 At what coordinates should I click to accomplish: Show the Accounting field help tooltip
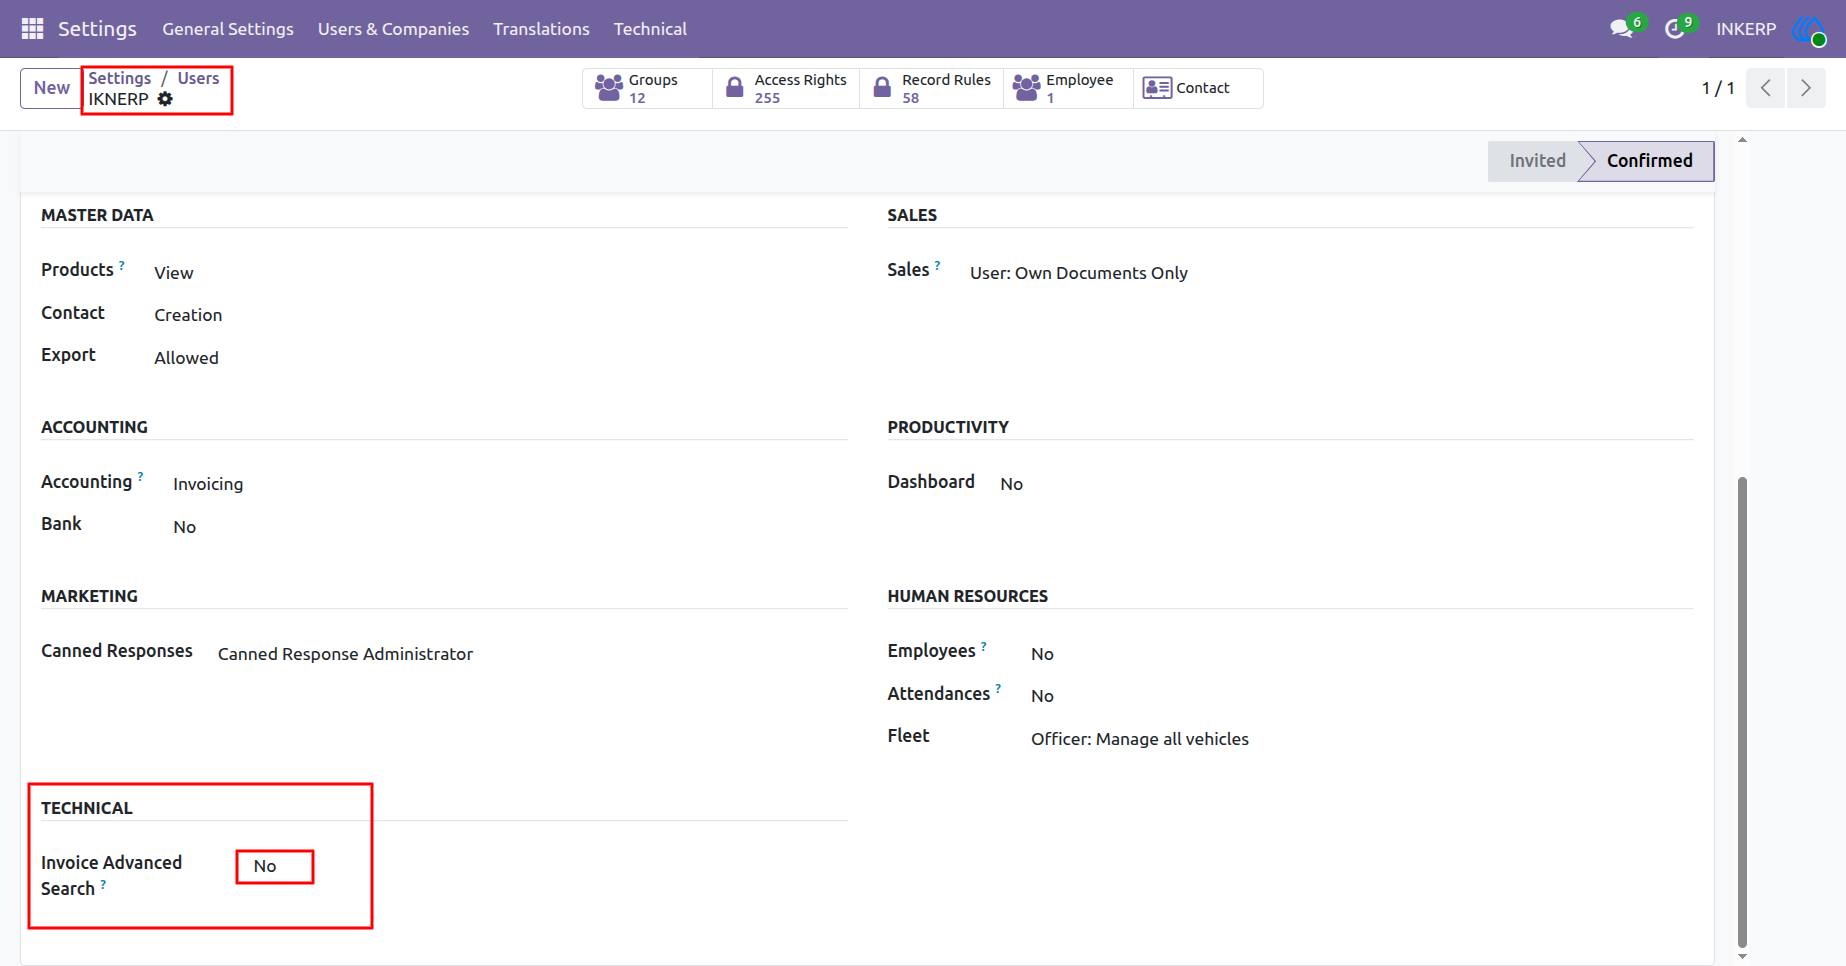(x=140, y=477)
